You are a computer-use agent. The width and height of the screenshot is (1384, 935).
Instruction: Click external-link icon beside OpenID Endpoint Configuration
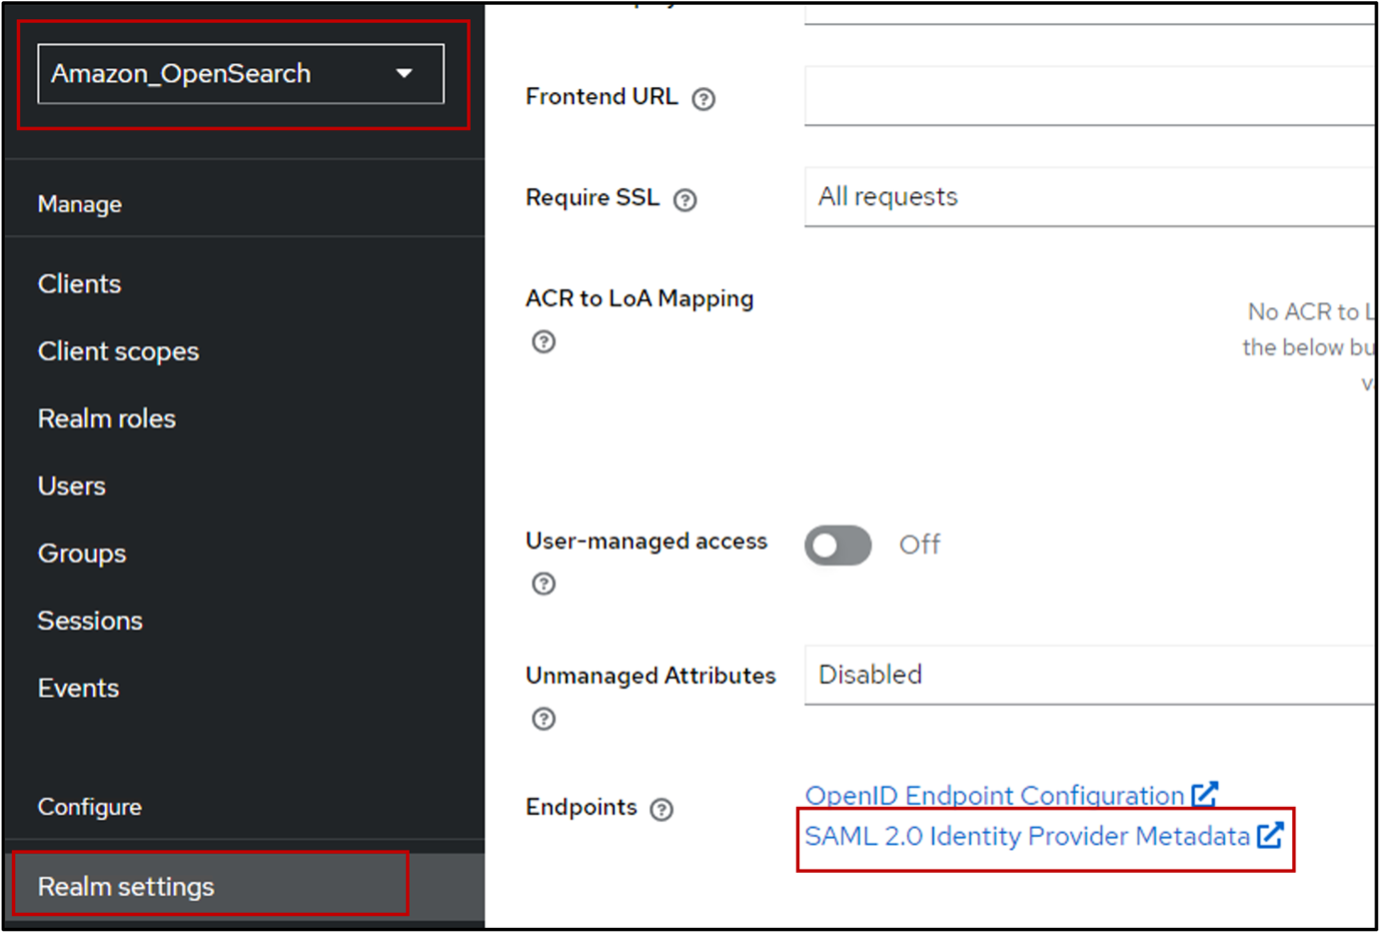(1205, 795)
